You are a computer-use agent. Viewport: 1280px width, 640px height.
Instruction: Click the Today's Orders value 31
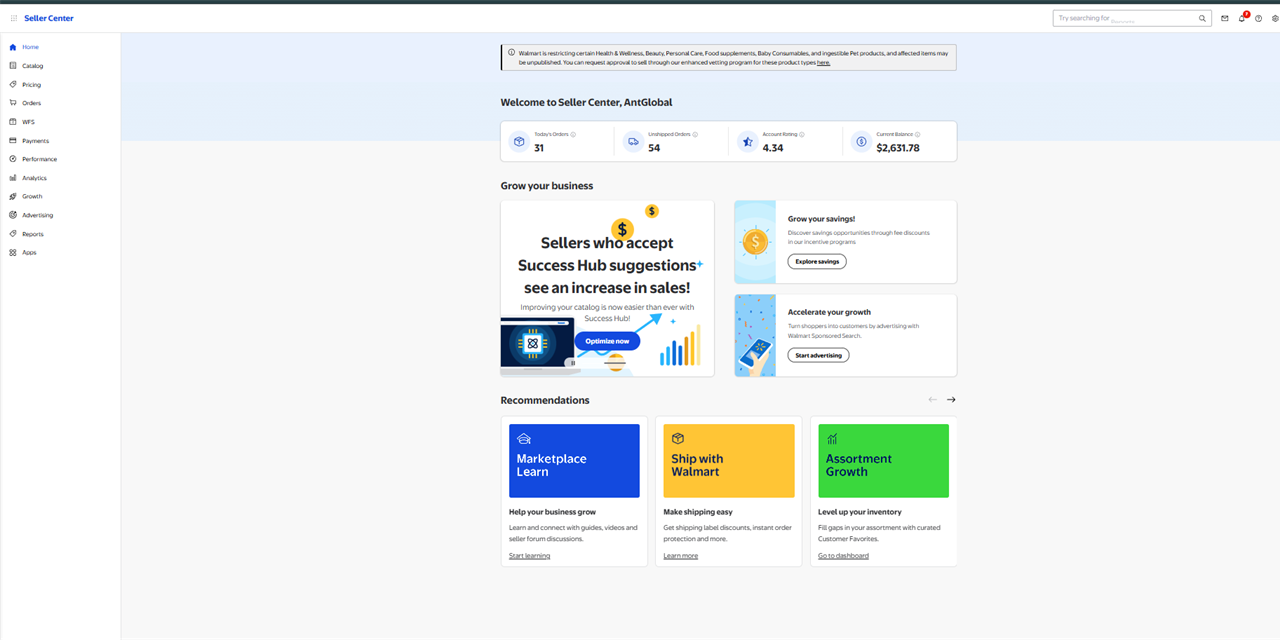pyautogui.click(x=539, y=148)
